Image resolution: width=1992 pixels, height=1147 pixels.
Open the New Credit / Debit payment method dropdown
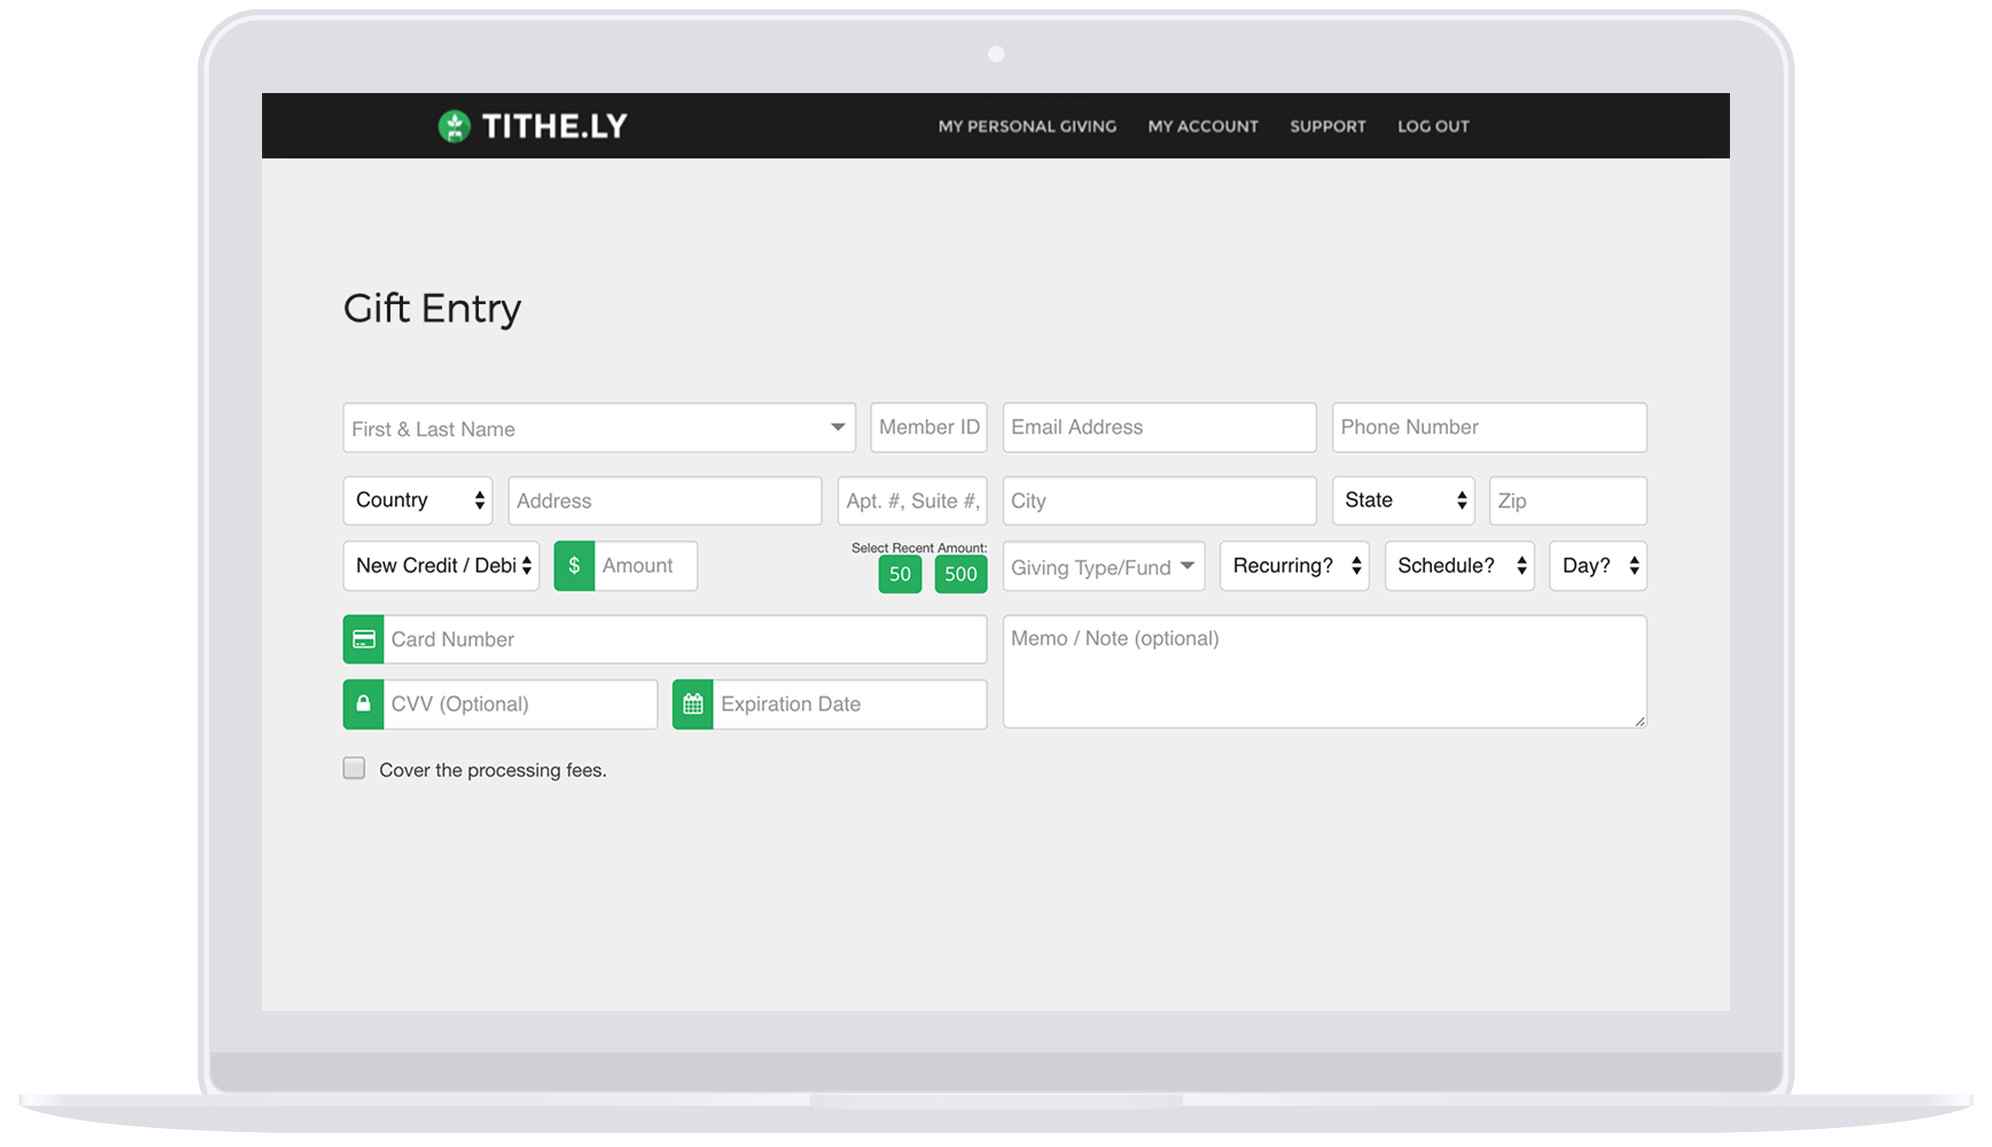[441, 566]
